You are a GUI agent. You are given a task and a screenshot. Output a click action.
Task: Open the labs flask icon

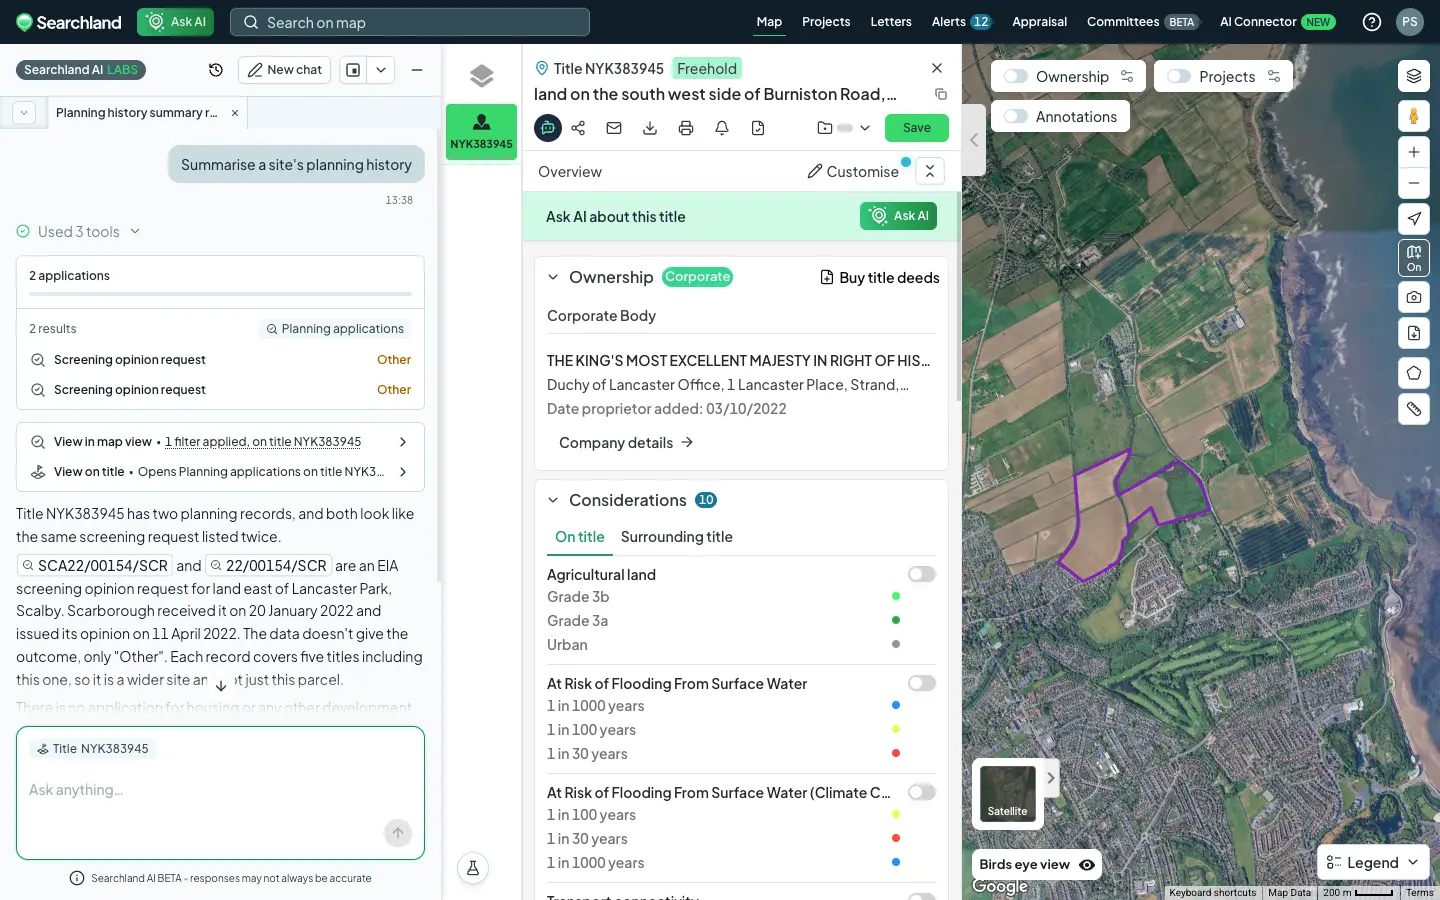(x=473, y=868)
